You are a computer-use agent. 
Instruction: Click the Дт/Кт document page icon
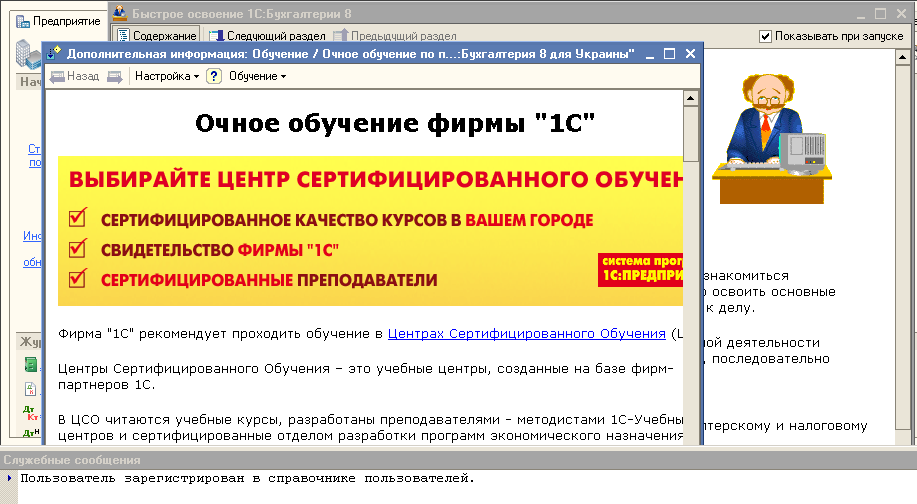[30, 389]
